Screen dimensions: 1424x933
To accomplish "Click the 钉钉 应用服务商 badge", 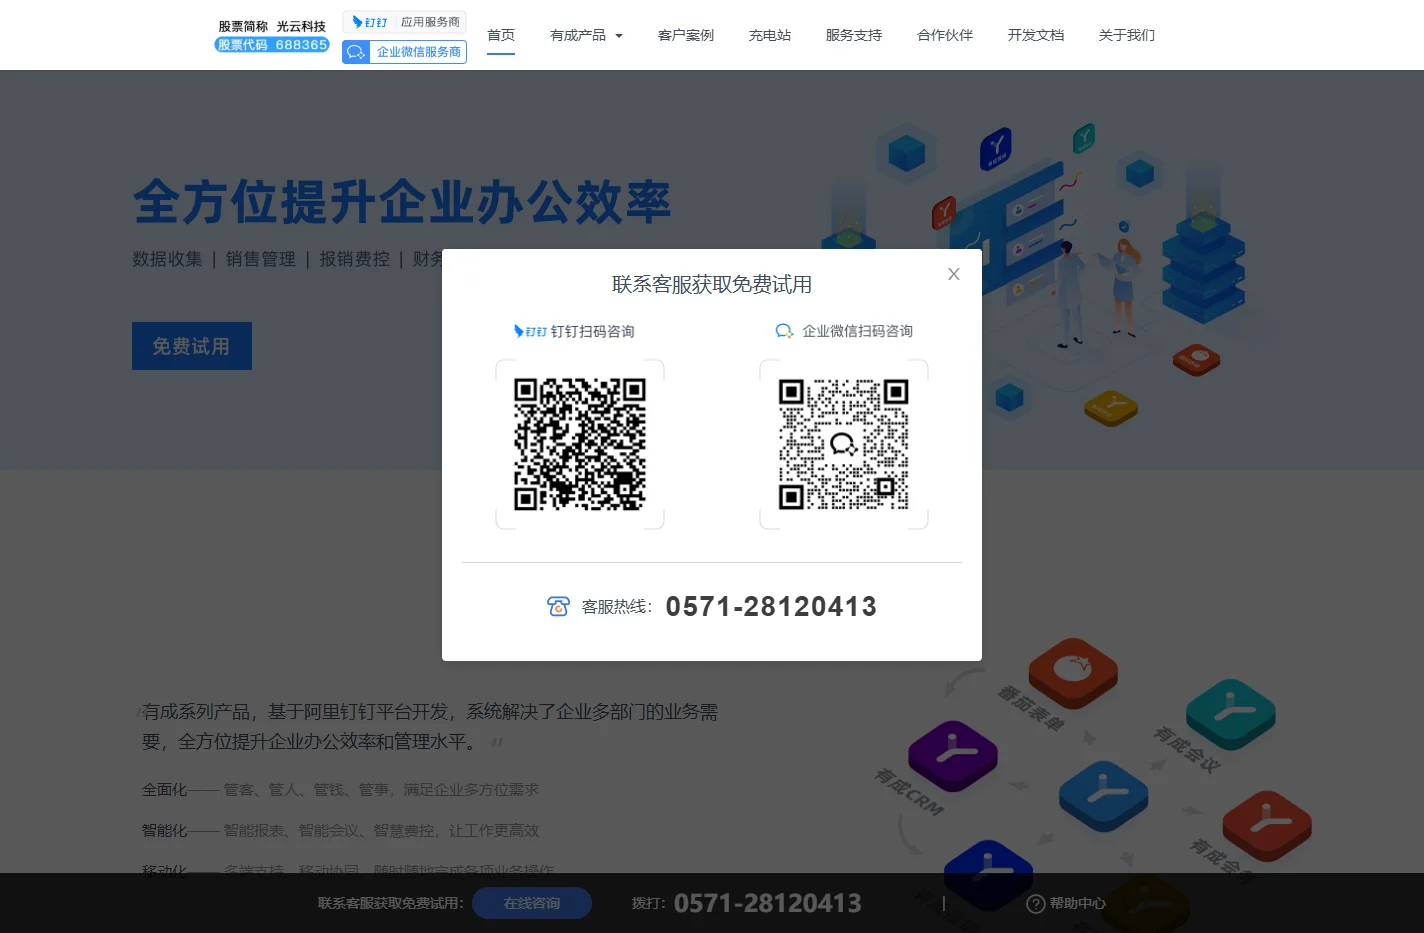I will (x=405, y=22).
